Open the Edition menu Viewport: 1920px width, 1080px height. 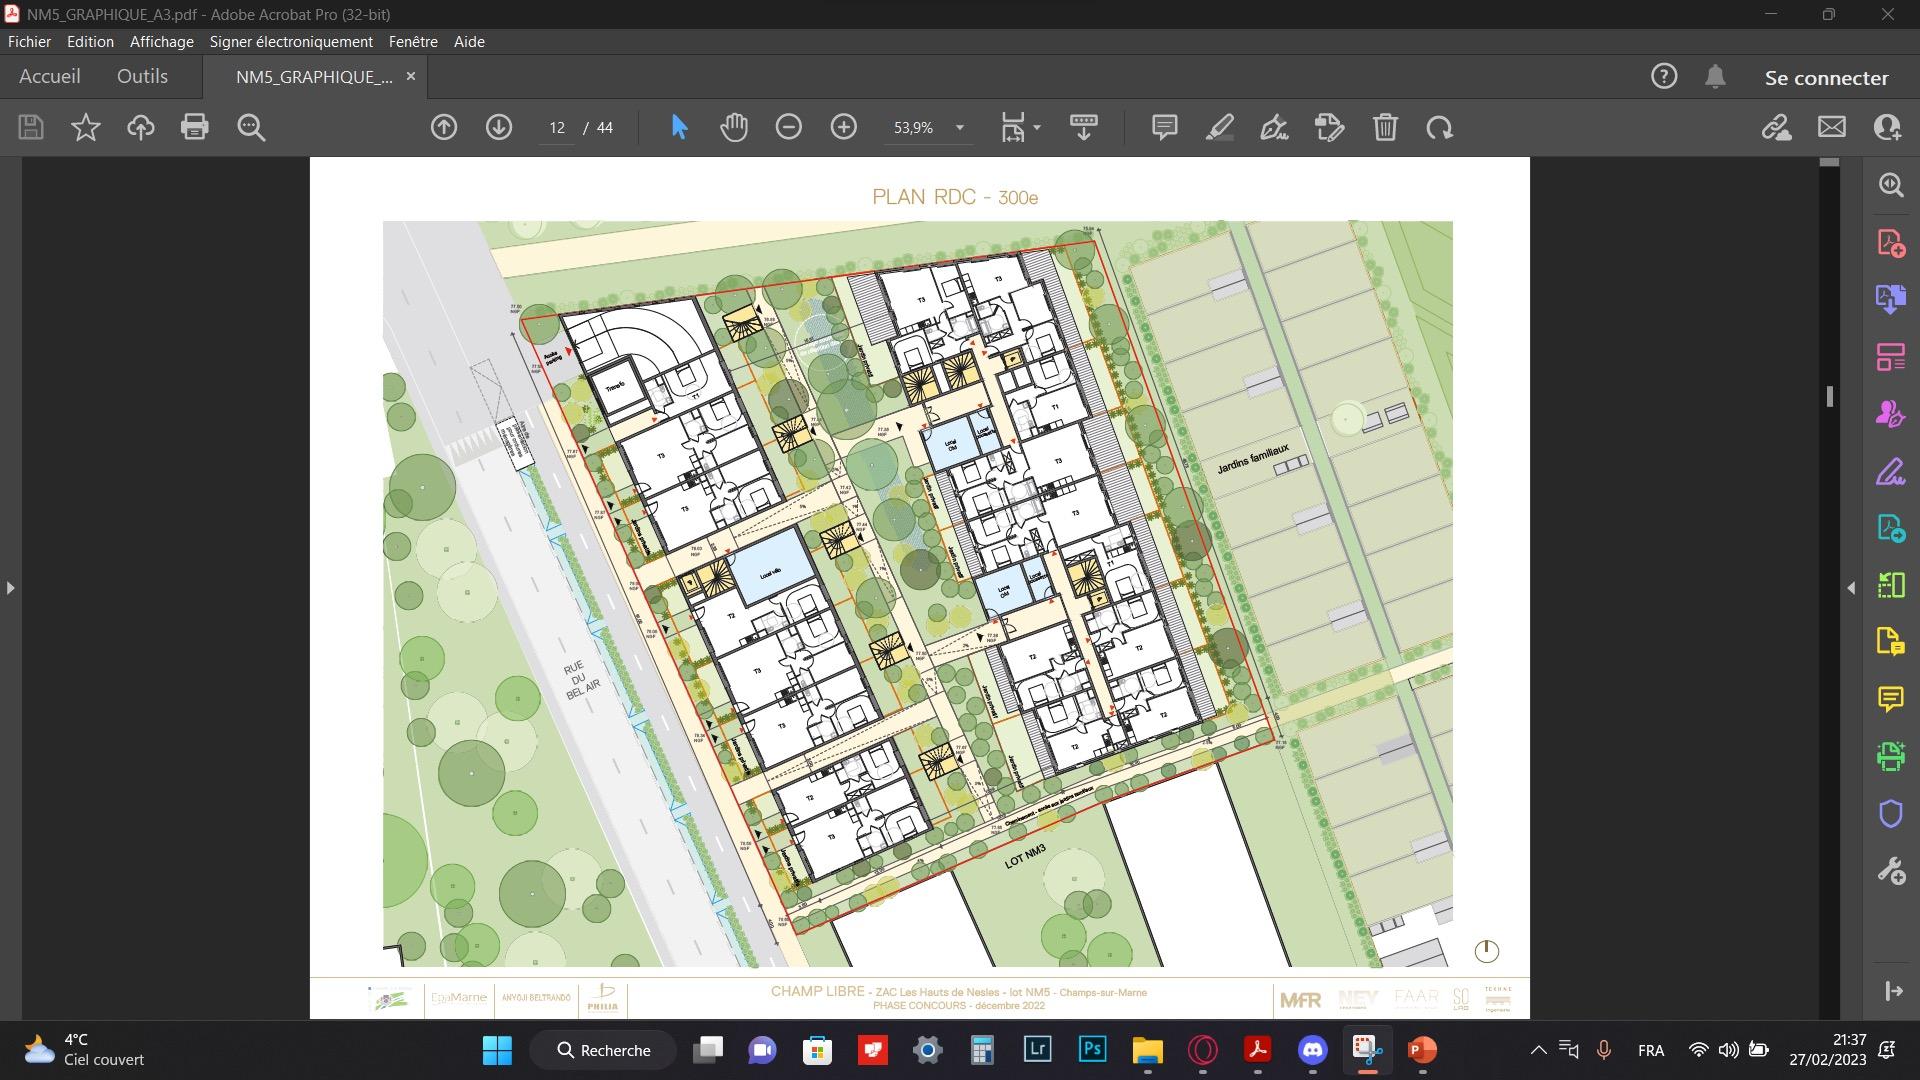click(x=90, y=41)
